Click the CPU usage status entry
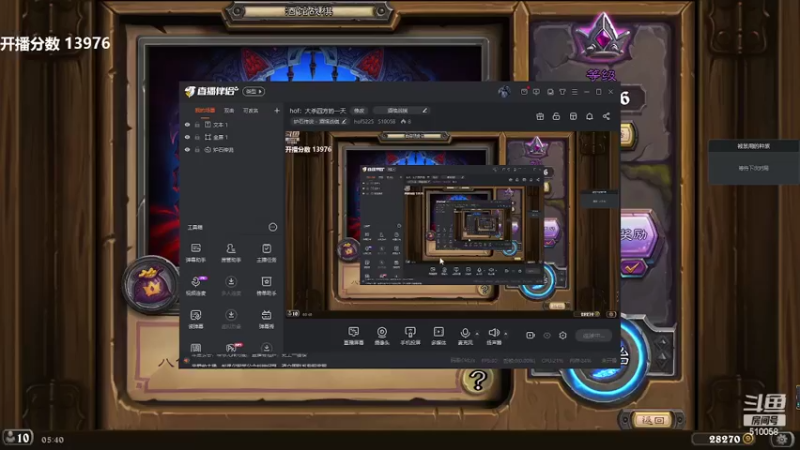The height and width of the screenshot is (450, 800). click(552, 361)
